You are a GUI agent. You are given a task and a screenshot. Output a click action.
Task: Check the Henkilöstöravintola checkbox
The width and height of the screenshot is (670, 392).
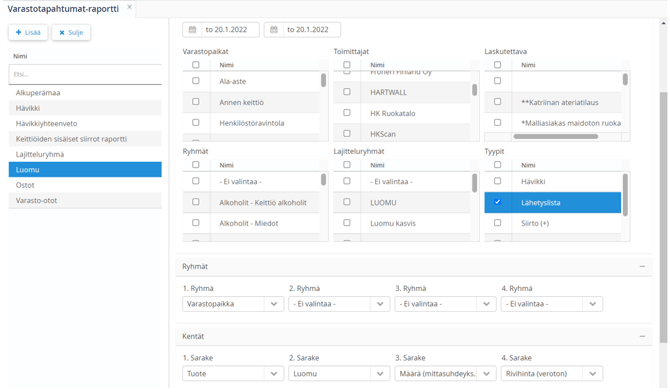pyautogui.click(x=196, y=123)
